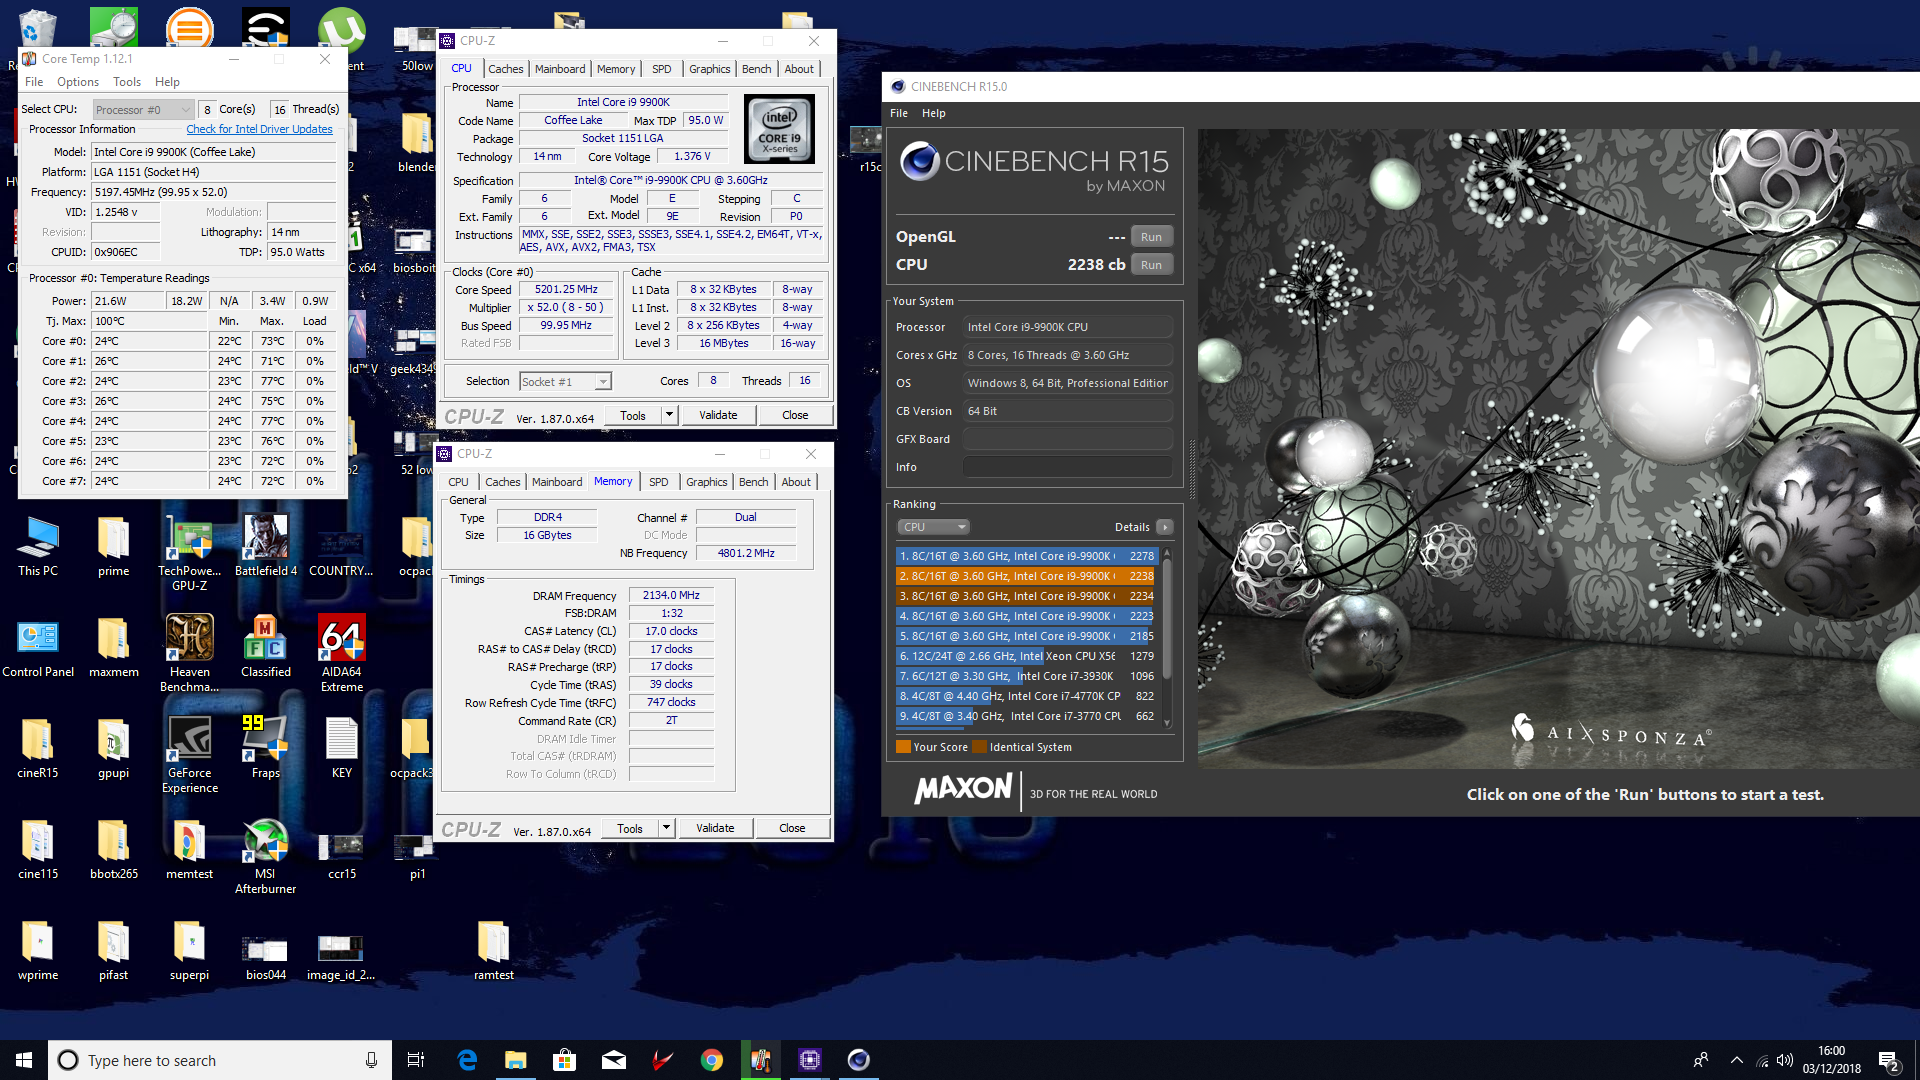This screenshot has height=1080, width=1920.
Task: Switch to Caches tab in top CPU-Z
Action: coord(505,69)
